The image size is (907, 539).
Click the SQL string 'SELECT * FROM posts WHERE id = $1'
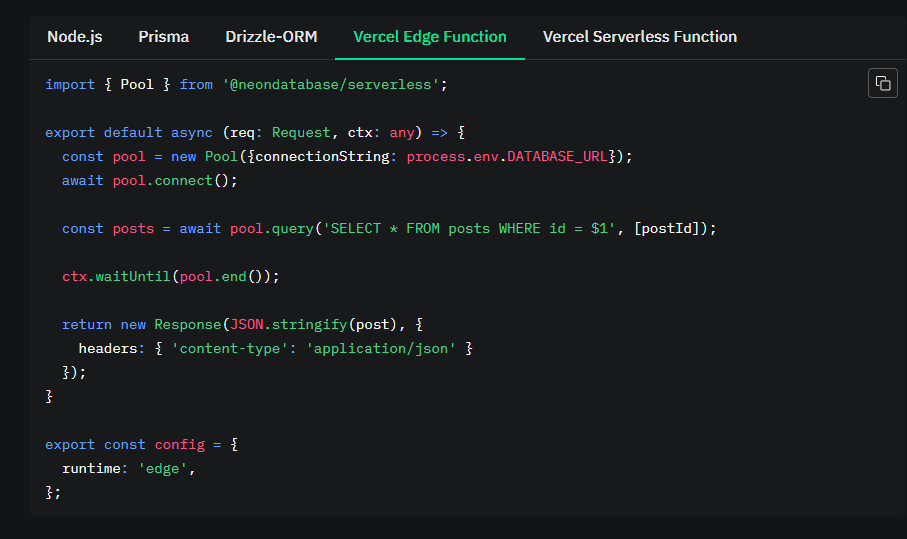coord(469,228)
